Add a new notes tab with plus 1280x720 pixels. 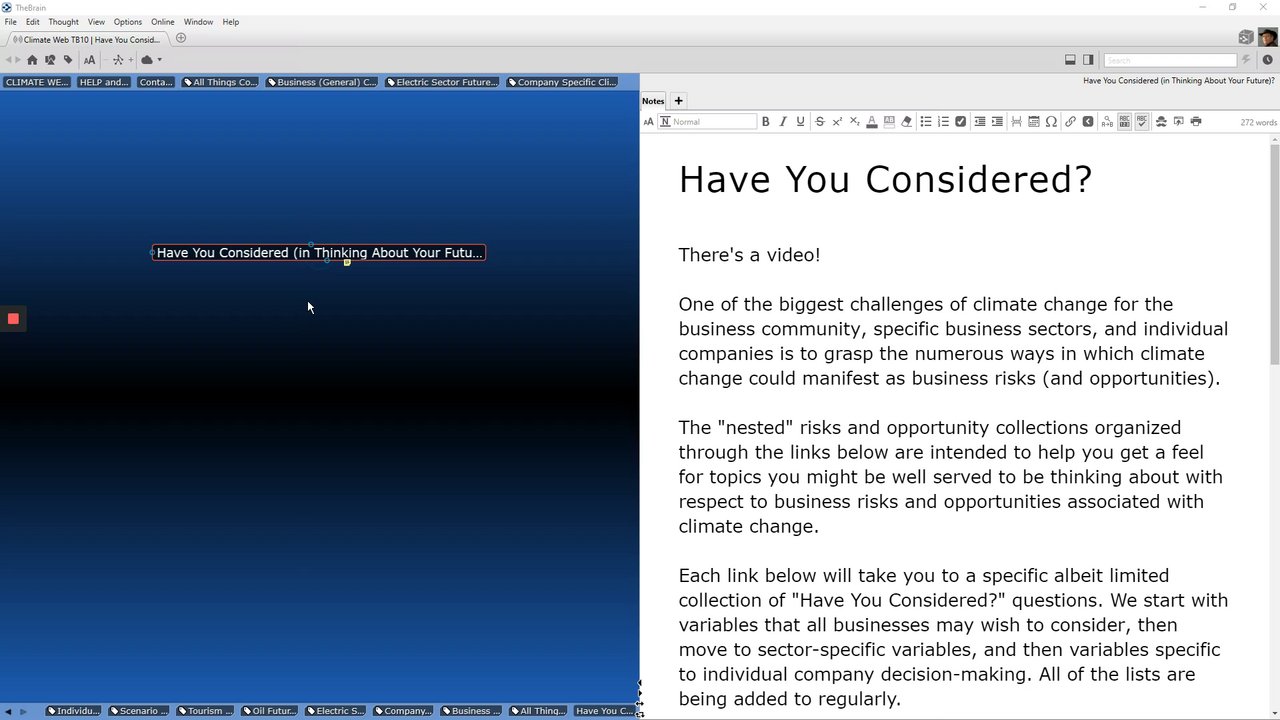(x=678, y=101)
